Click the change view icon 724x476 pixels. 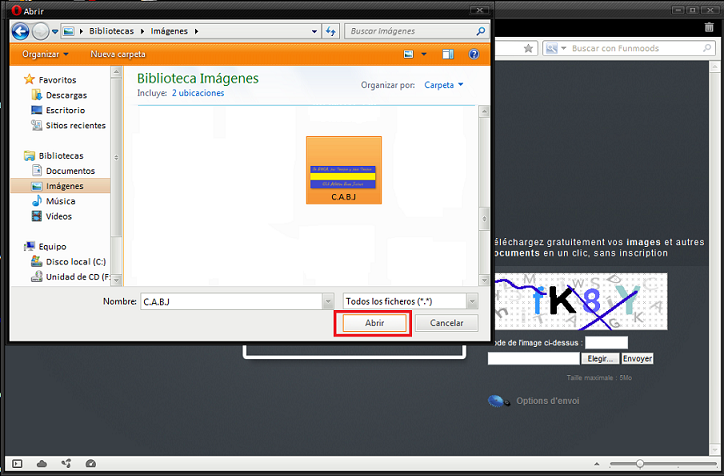(409, 54)
